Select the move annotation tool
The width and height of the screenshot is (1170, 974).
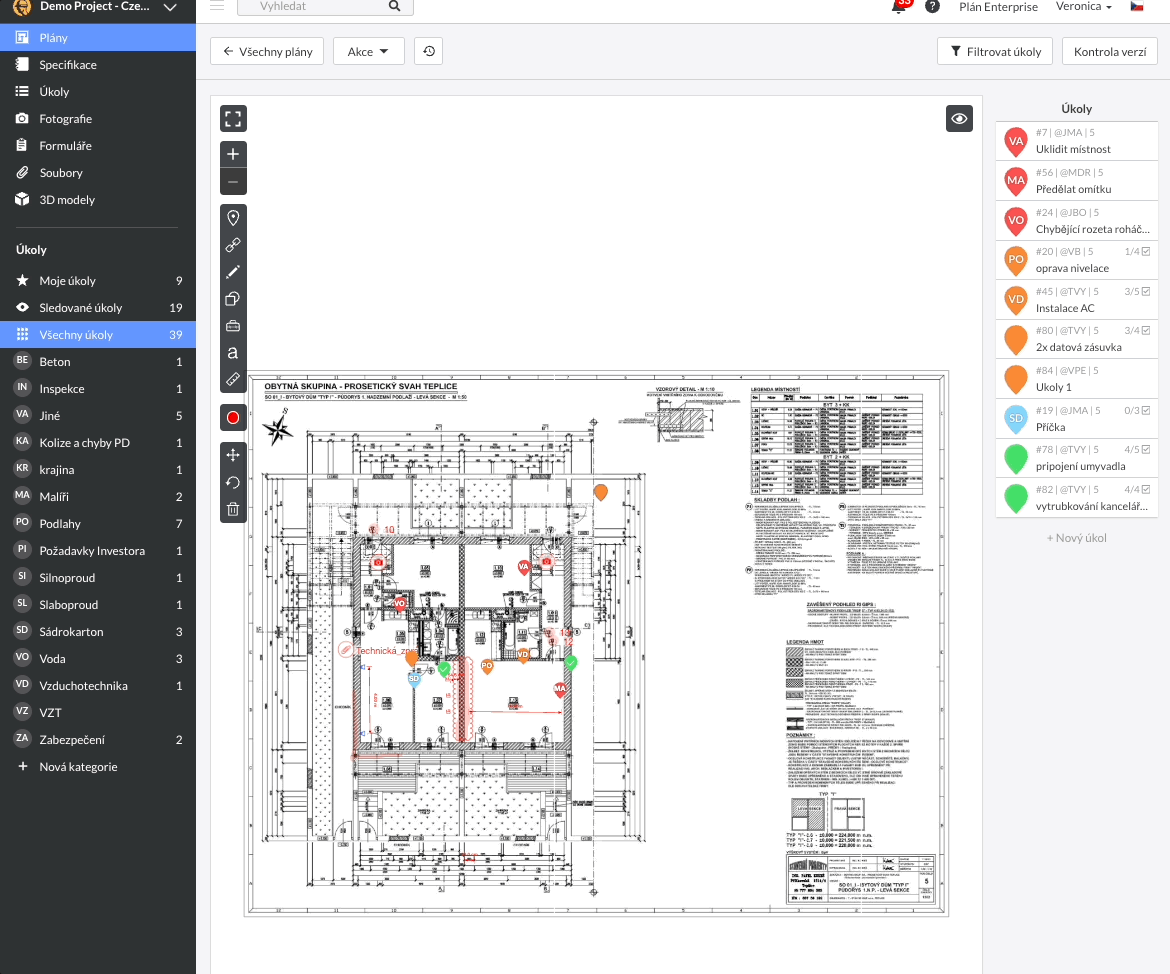tap(233, 455)
